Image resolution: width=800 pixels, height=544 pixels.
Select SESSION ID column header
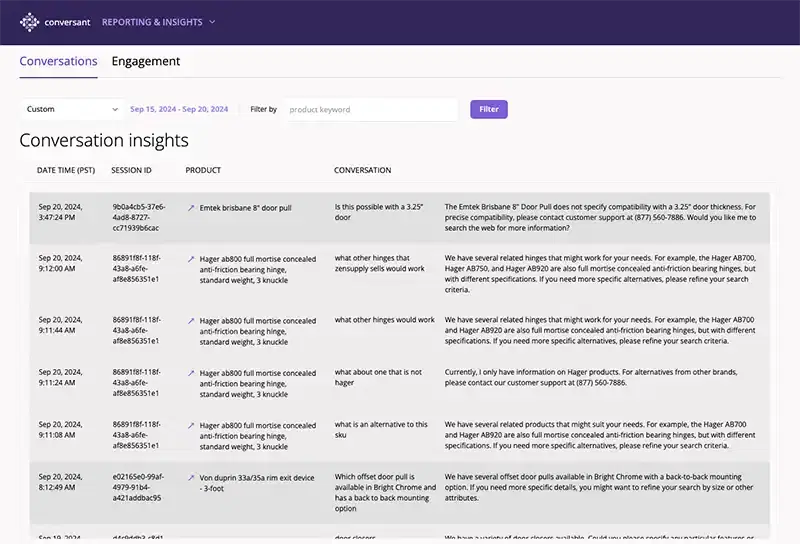point(131,170)
